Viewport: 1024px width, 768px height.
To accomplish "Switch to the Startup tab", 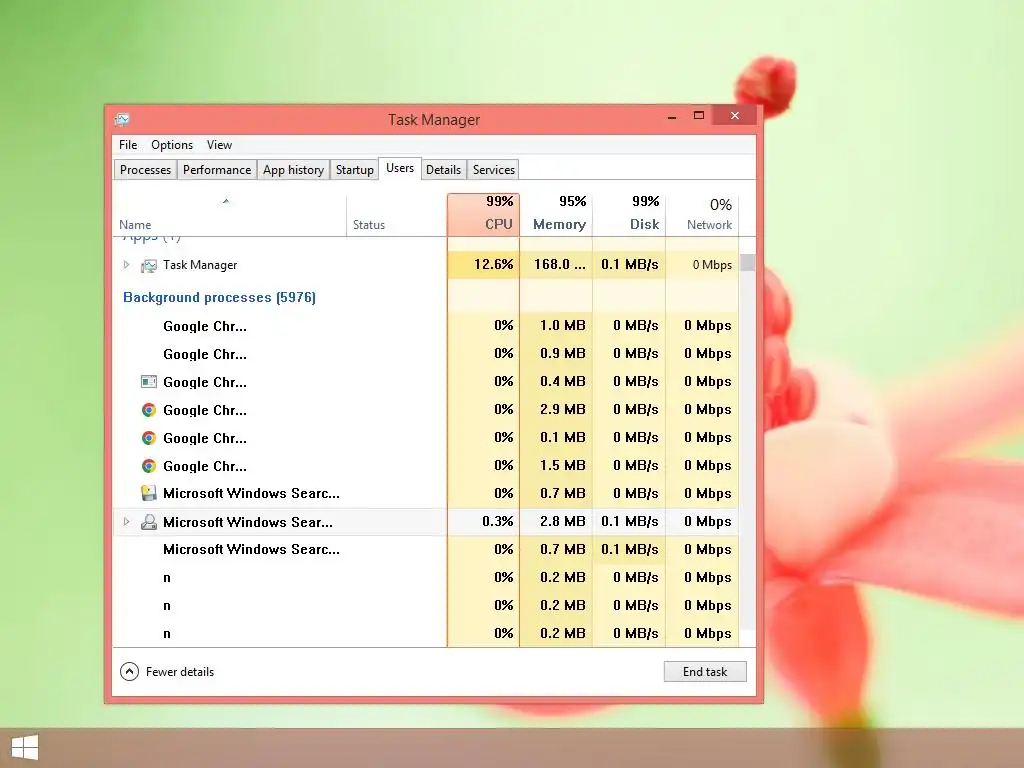I will [355, 170].
